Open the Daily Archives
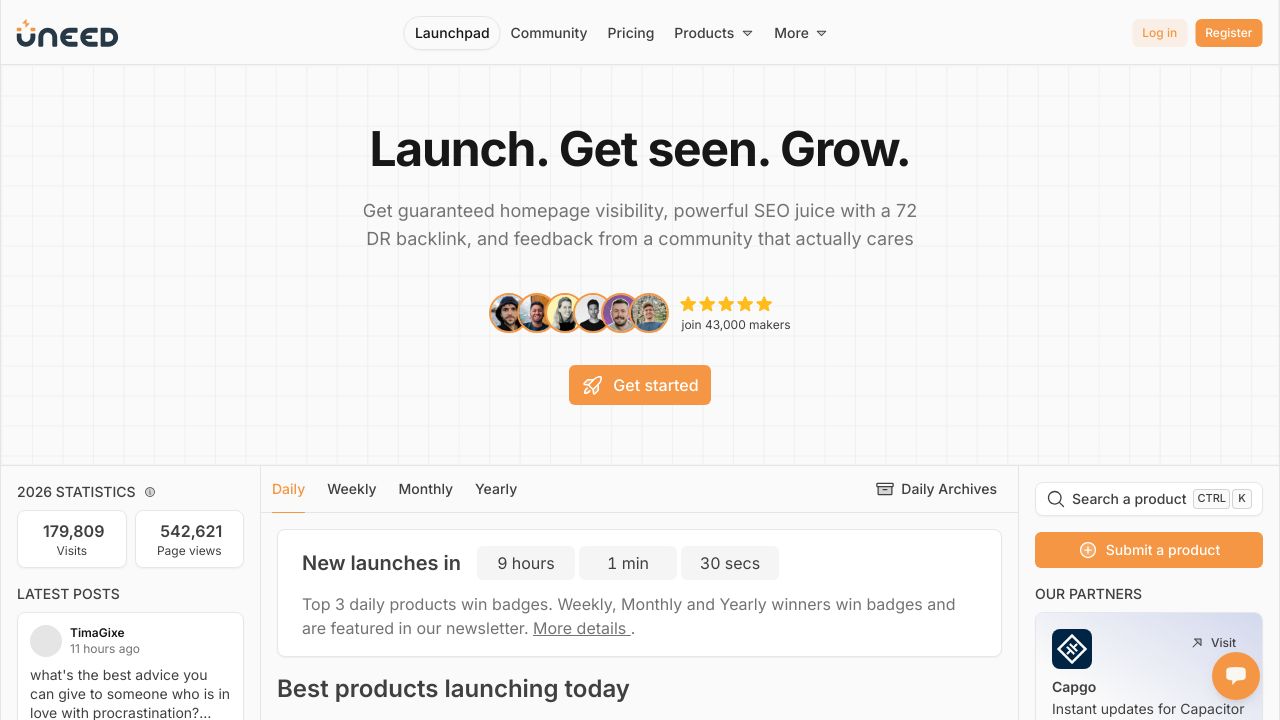This screenshot has width=1280, height=720. click(936, 489)
